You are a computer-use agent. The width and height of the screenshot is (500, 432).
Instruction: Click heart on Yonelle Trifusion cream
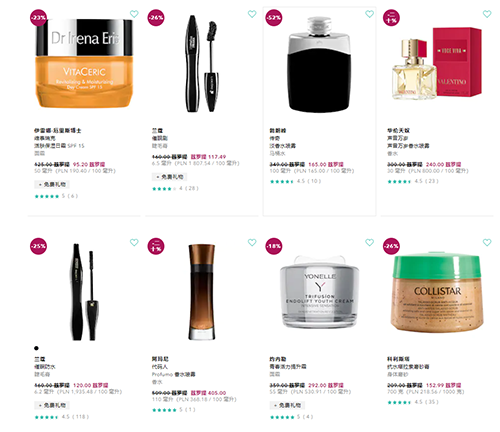pos(369,242)
